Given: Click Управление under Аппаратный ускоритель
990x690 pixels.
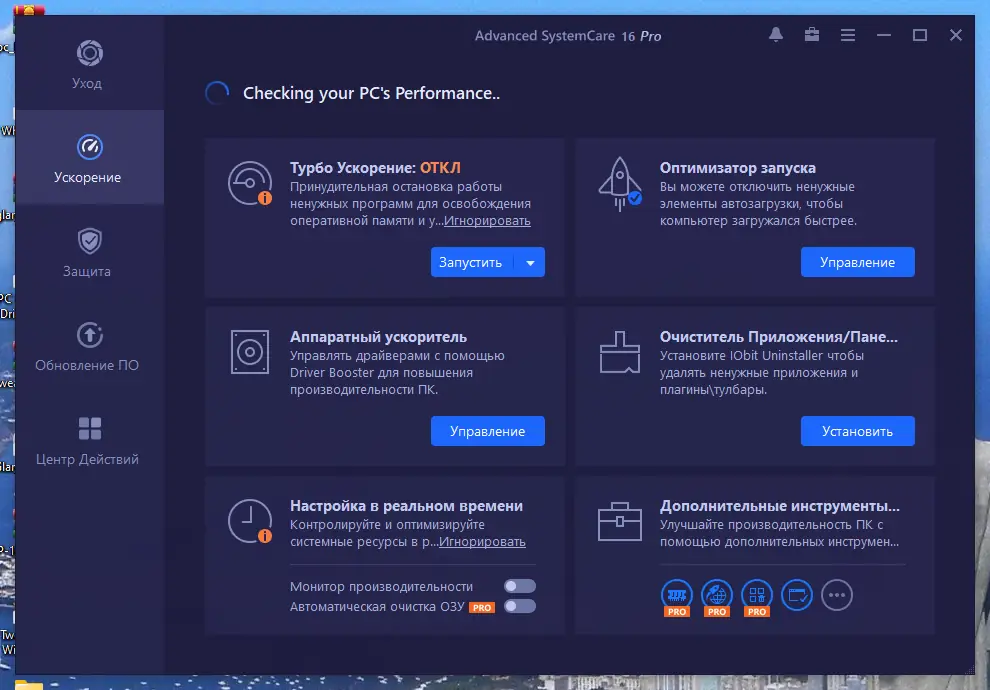Looking at the screenshot, I should pyautogui.click(x=487, y=431).
